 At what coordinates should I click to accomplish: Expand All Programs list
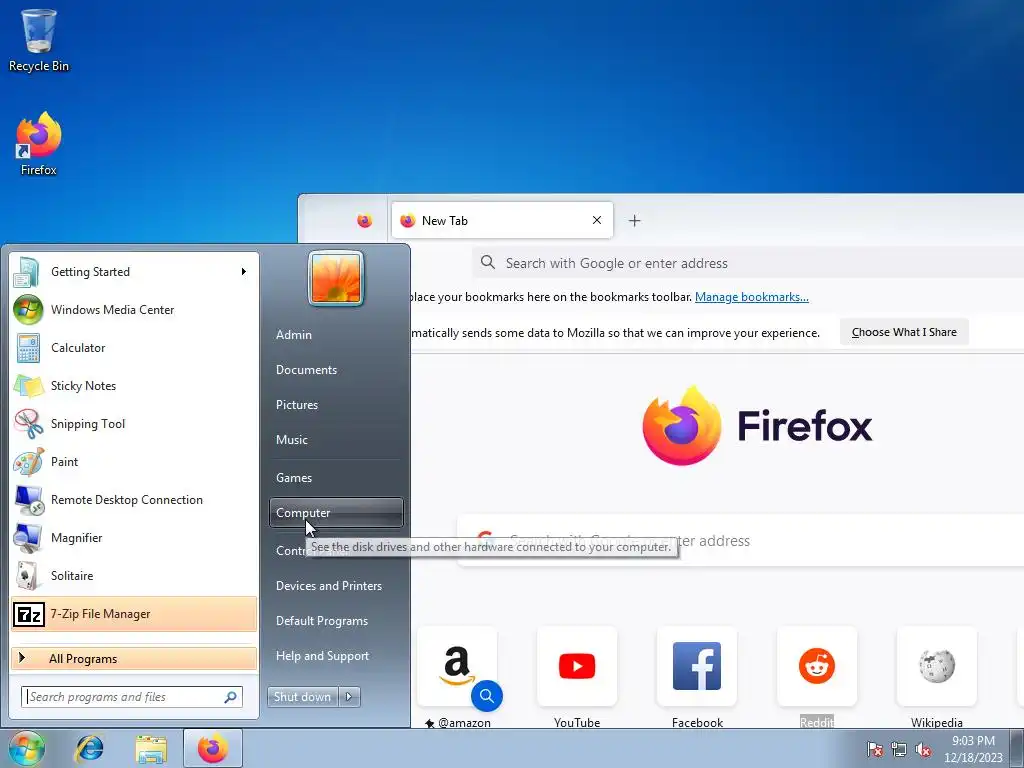pyautogui.click(x=134, y=659)
